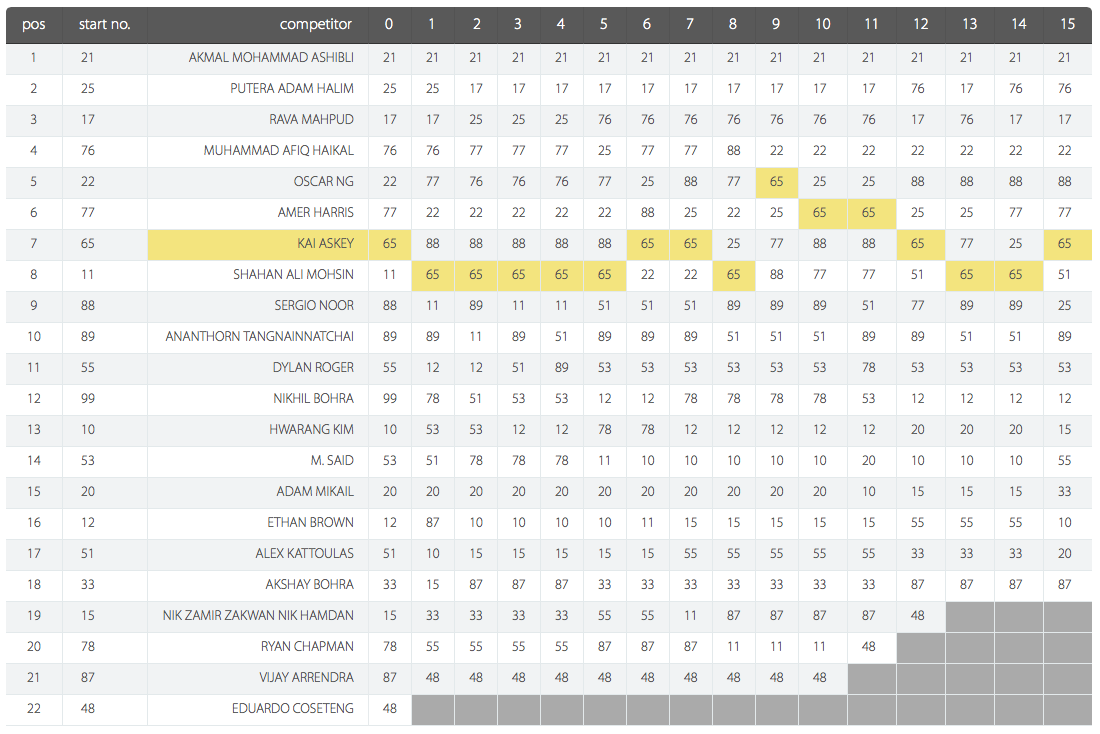Click highlighted 65 in OSCAR NG row

click(x=776, y=181)
